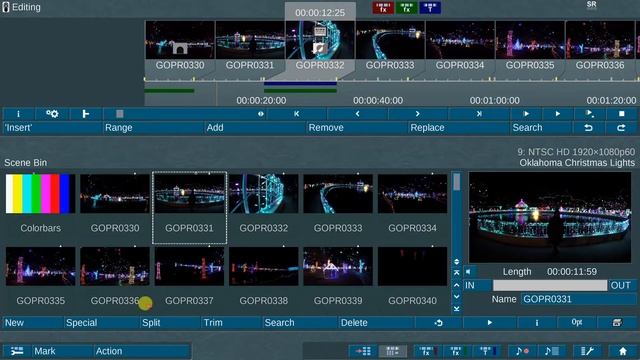Delete the selected scene
The width and height of the screenshot is (640, 360).
pos(376,323)
